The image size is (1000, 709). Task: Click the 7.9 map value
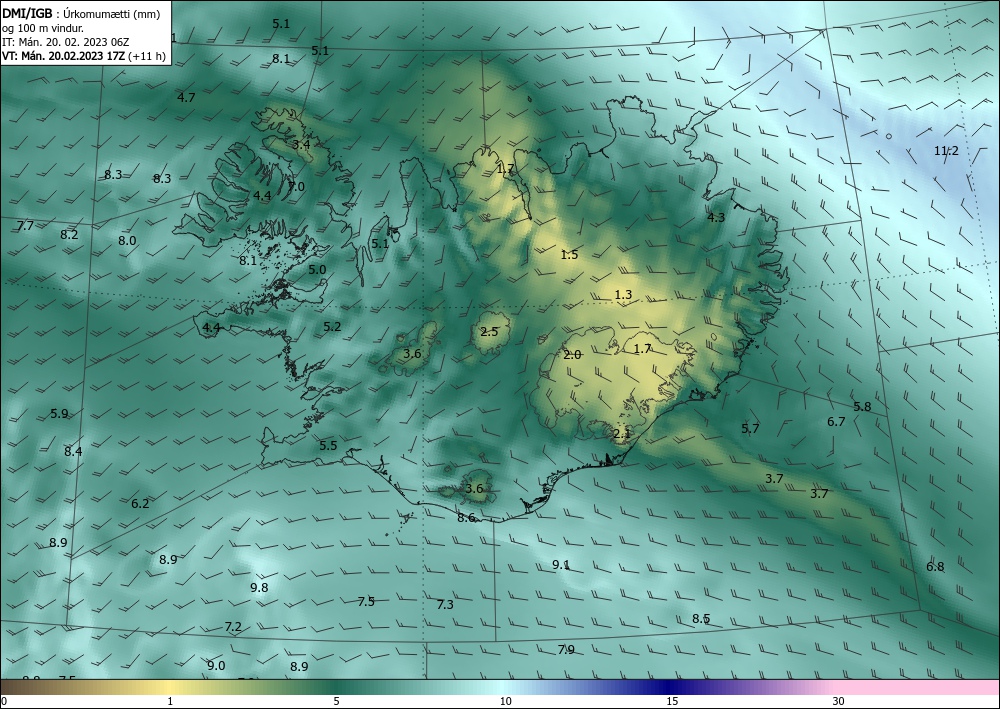(566, 650)
